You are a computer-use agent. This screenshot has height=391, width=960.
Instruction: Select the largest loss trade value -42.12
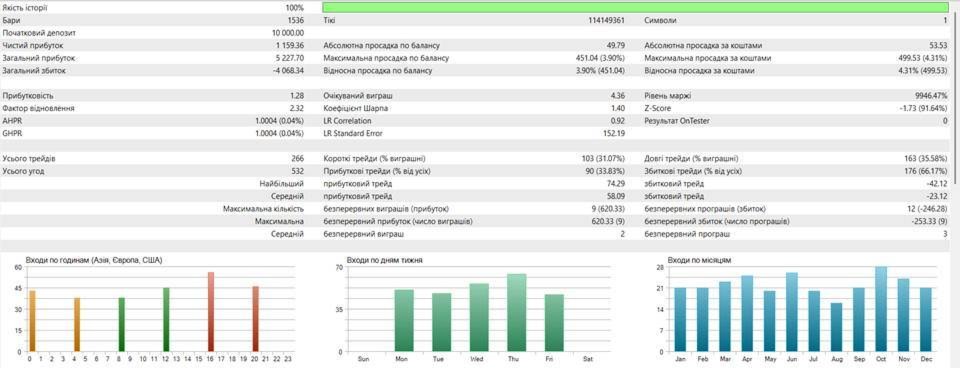[x=937, y=184]
